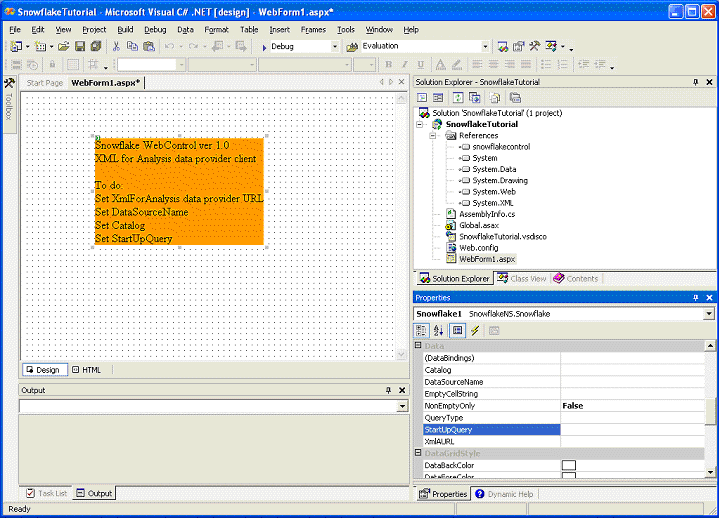The width and height of the screenshot is (719, 518).
Task: Show Events with the lightning bolt icon
Action: (x=475, y=331)
